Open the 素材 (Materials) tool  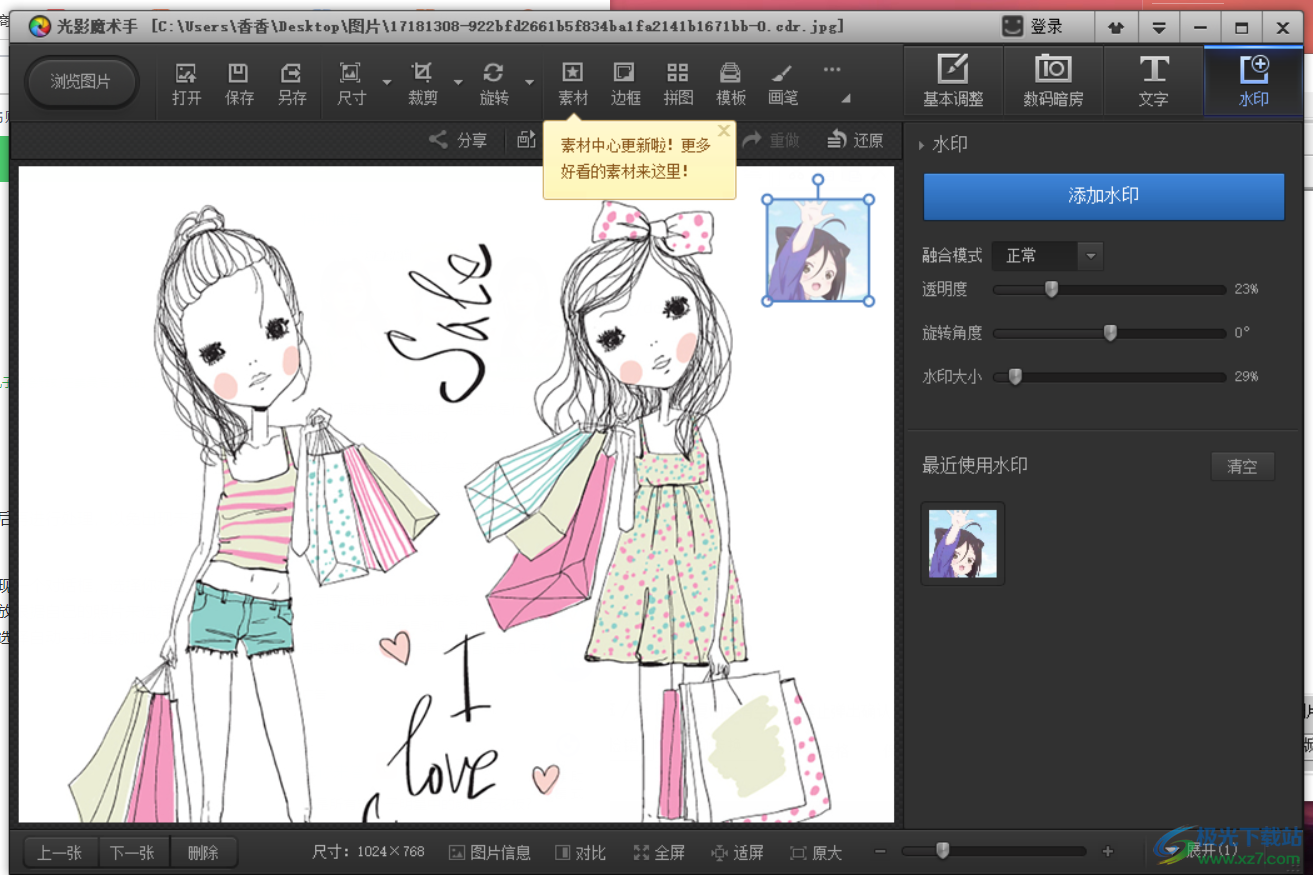pos(573,84)
